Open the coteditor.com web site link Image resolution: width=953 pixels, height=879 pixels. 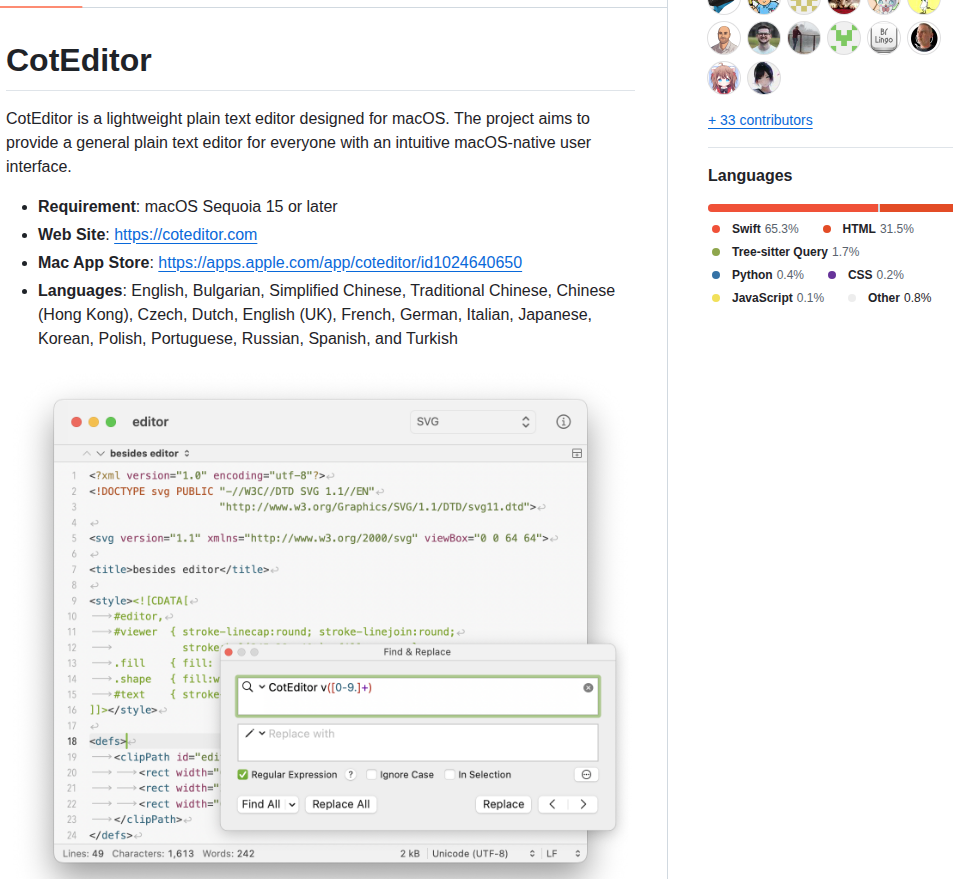[x=185, y=235]
